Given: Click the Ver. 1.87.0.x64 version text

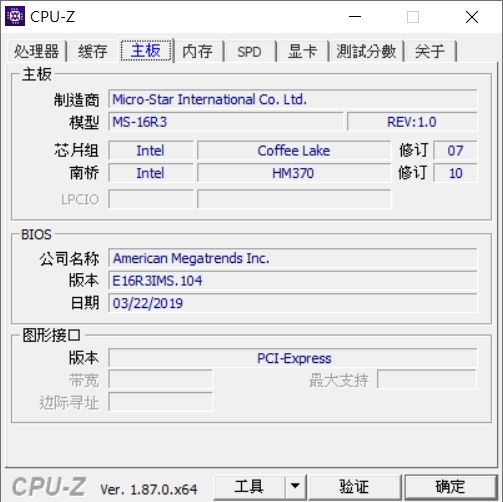Looking at the screenshot, I should pos(149,489).
